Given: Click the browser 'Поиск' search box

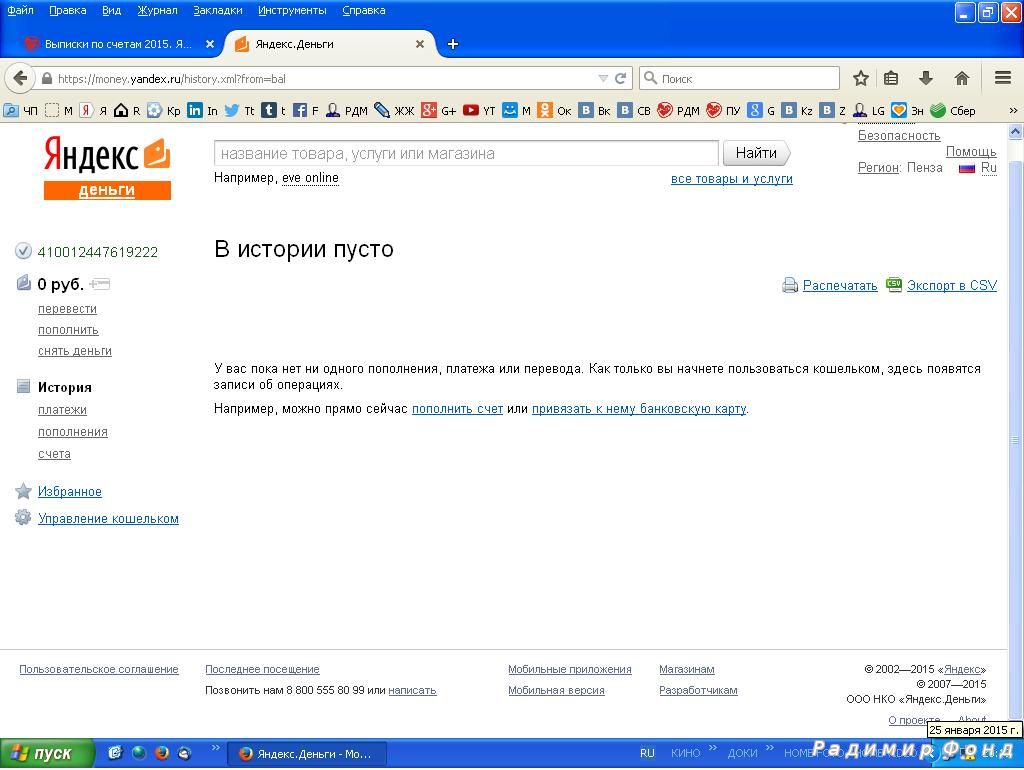Looking at the screenshot, I should pos(739,78).
